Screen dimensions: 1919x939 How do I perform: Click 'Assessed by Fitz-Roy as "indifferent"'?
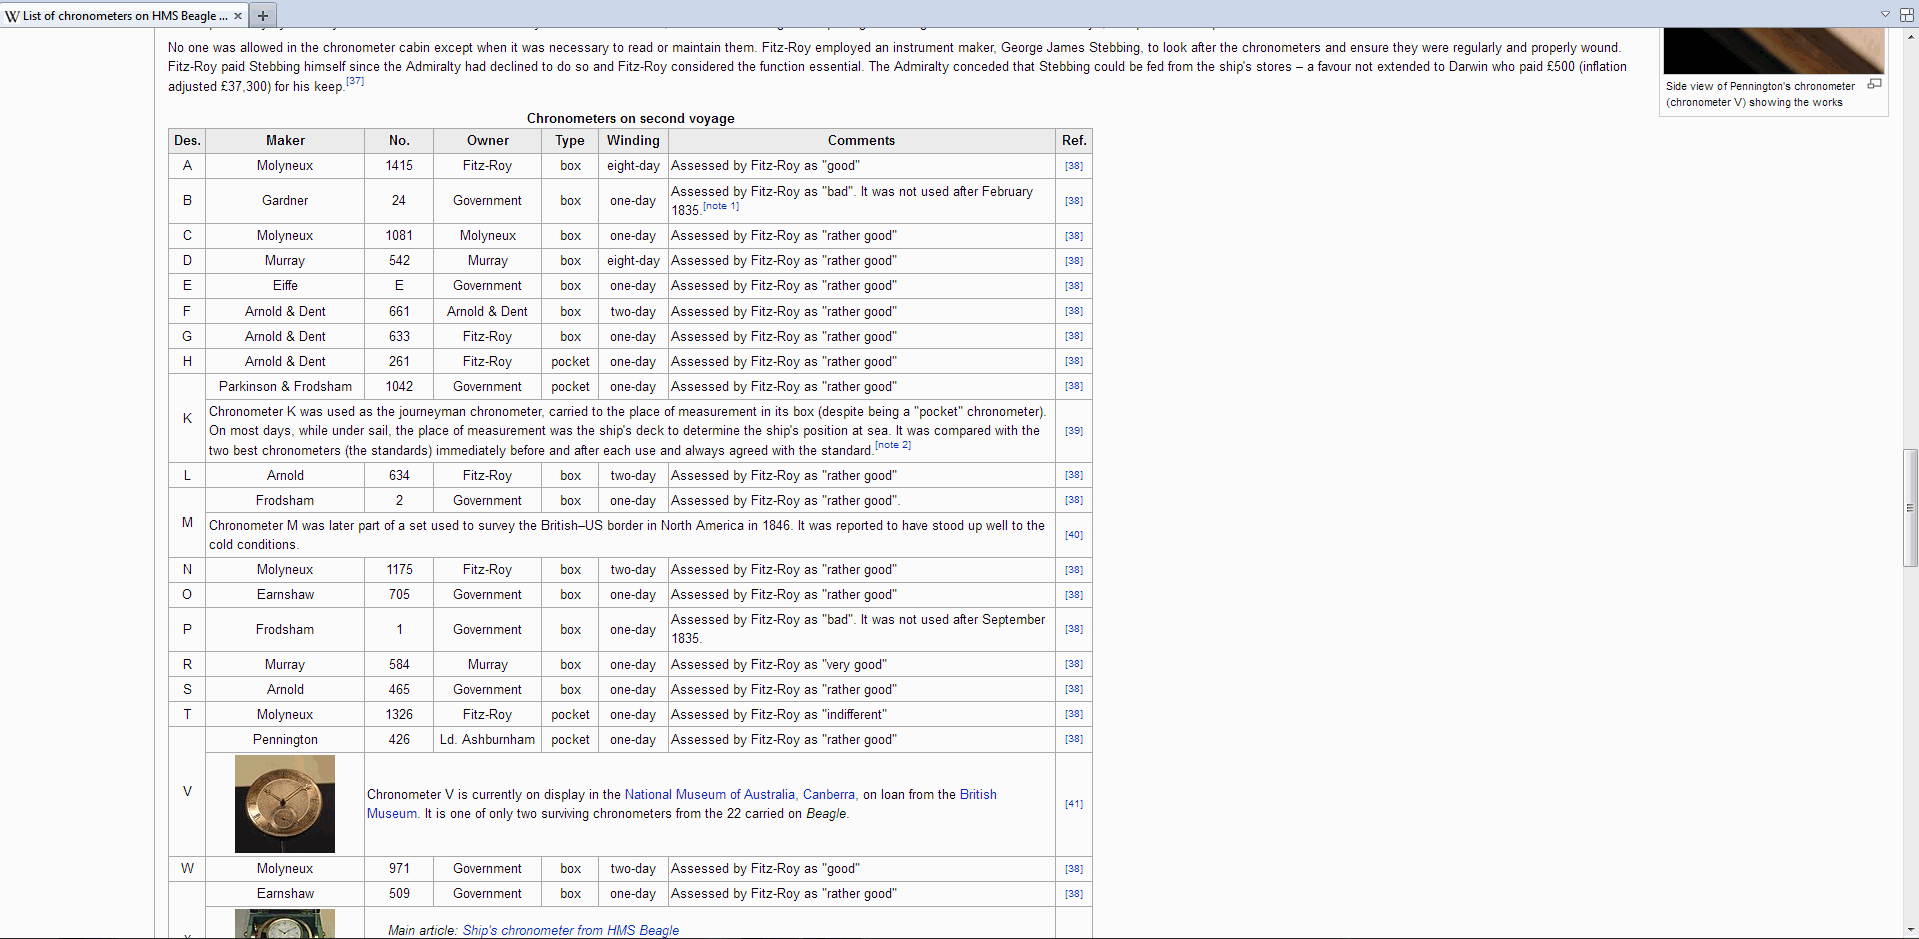(779, 715)
